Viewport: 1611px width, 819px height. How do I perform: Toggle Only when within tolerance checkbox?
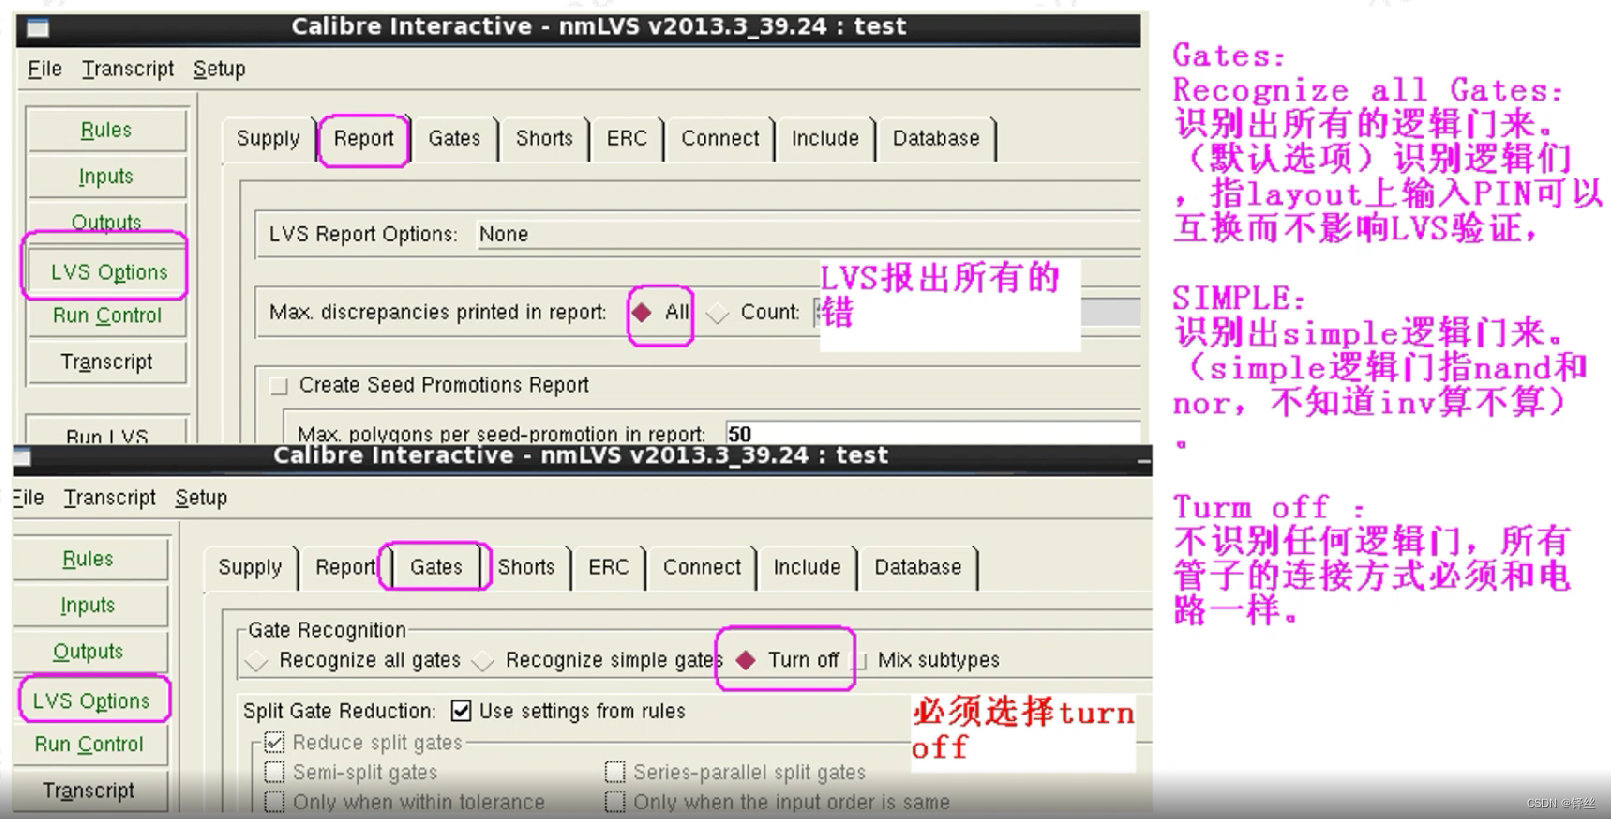274,802
